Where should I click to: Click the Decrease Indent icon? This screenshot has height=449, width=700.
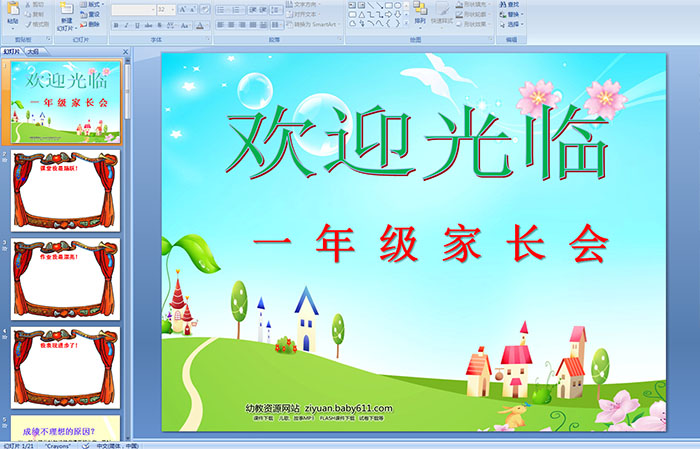click(x=253, y=10)
